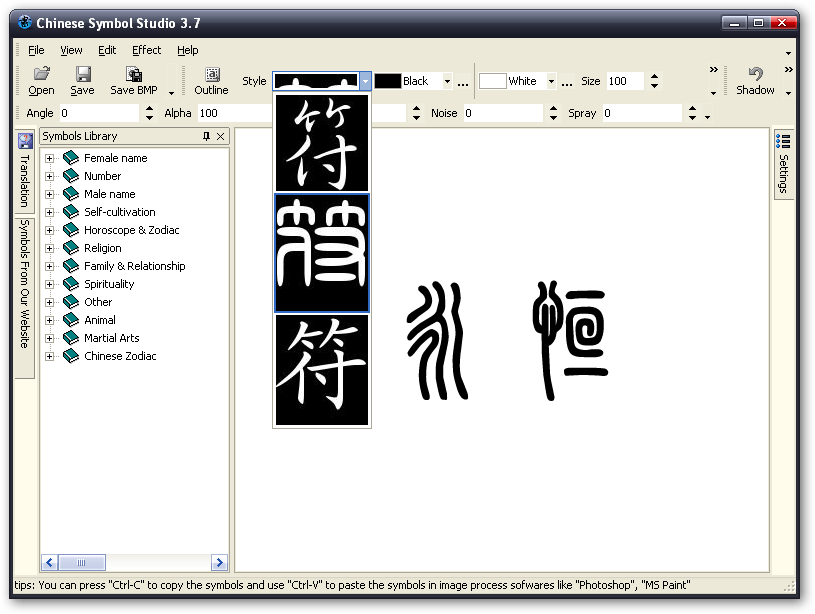Select the middle seal-script style thumbnail
815x614 pixels.
[322, 253]
